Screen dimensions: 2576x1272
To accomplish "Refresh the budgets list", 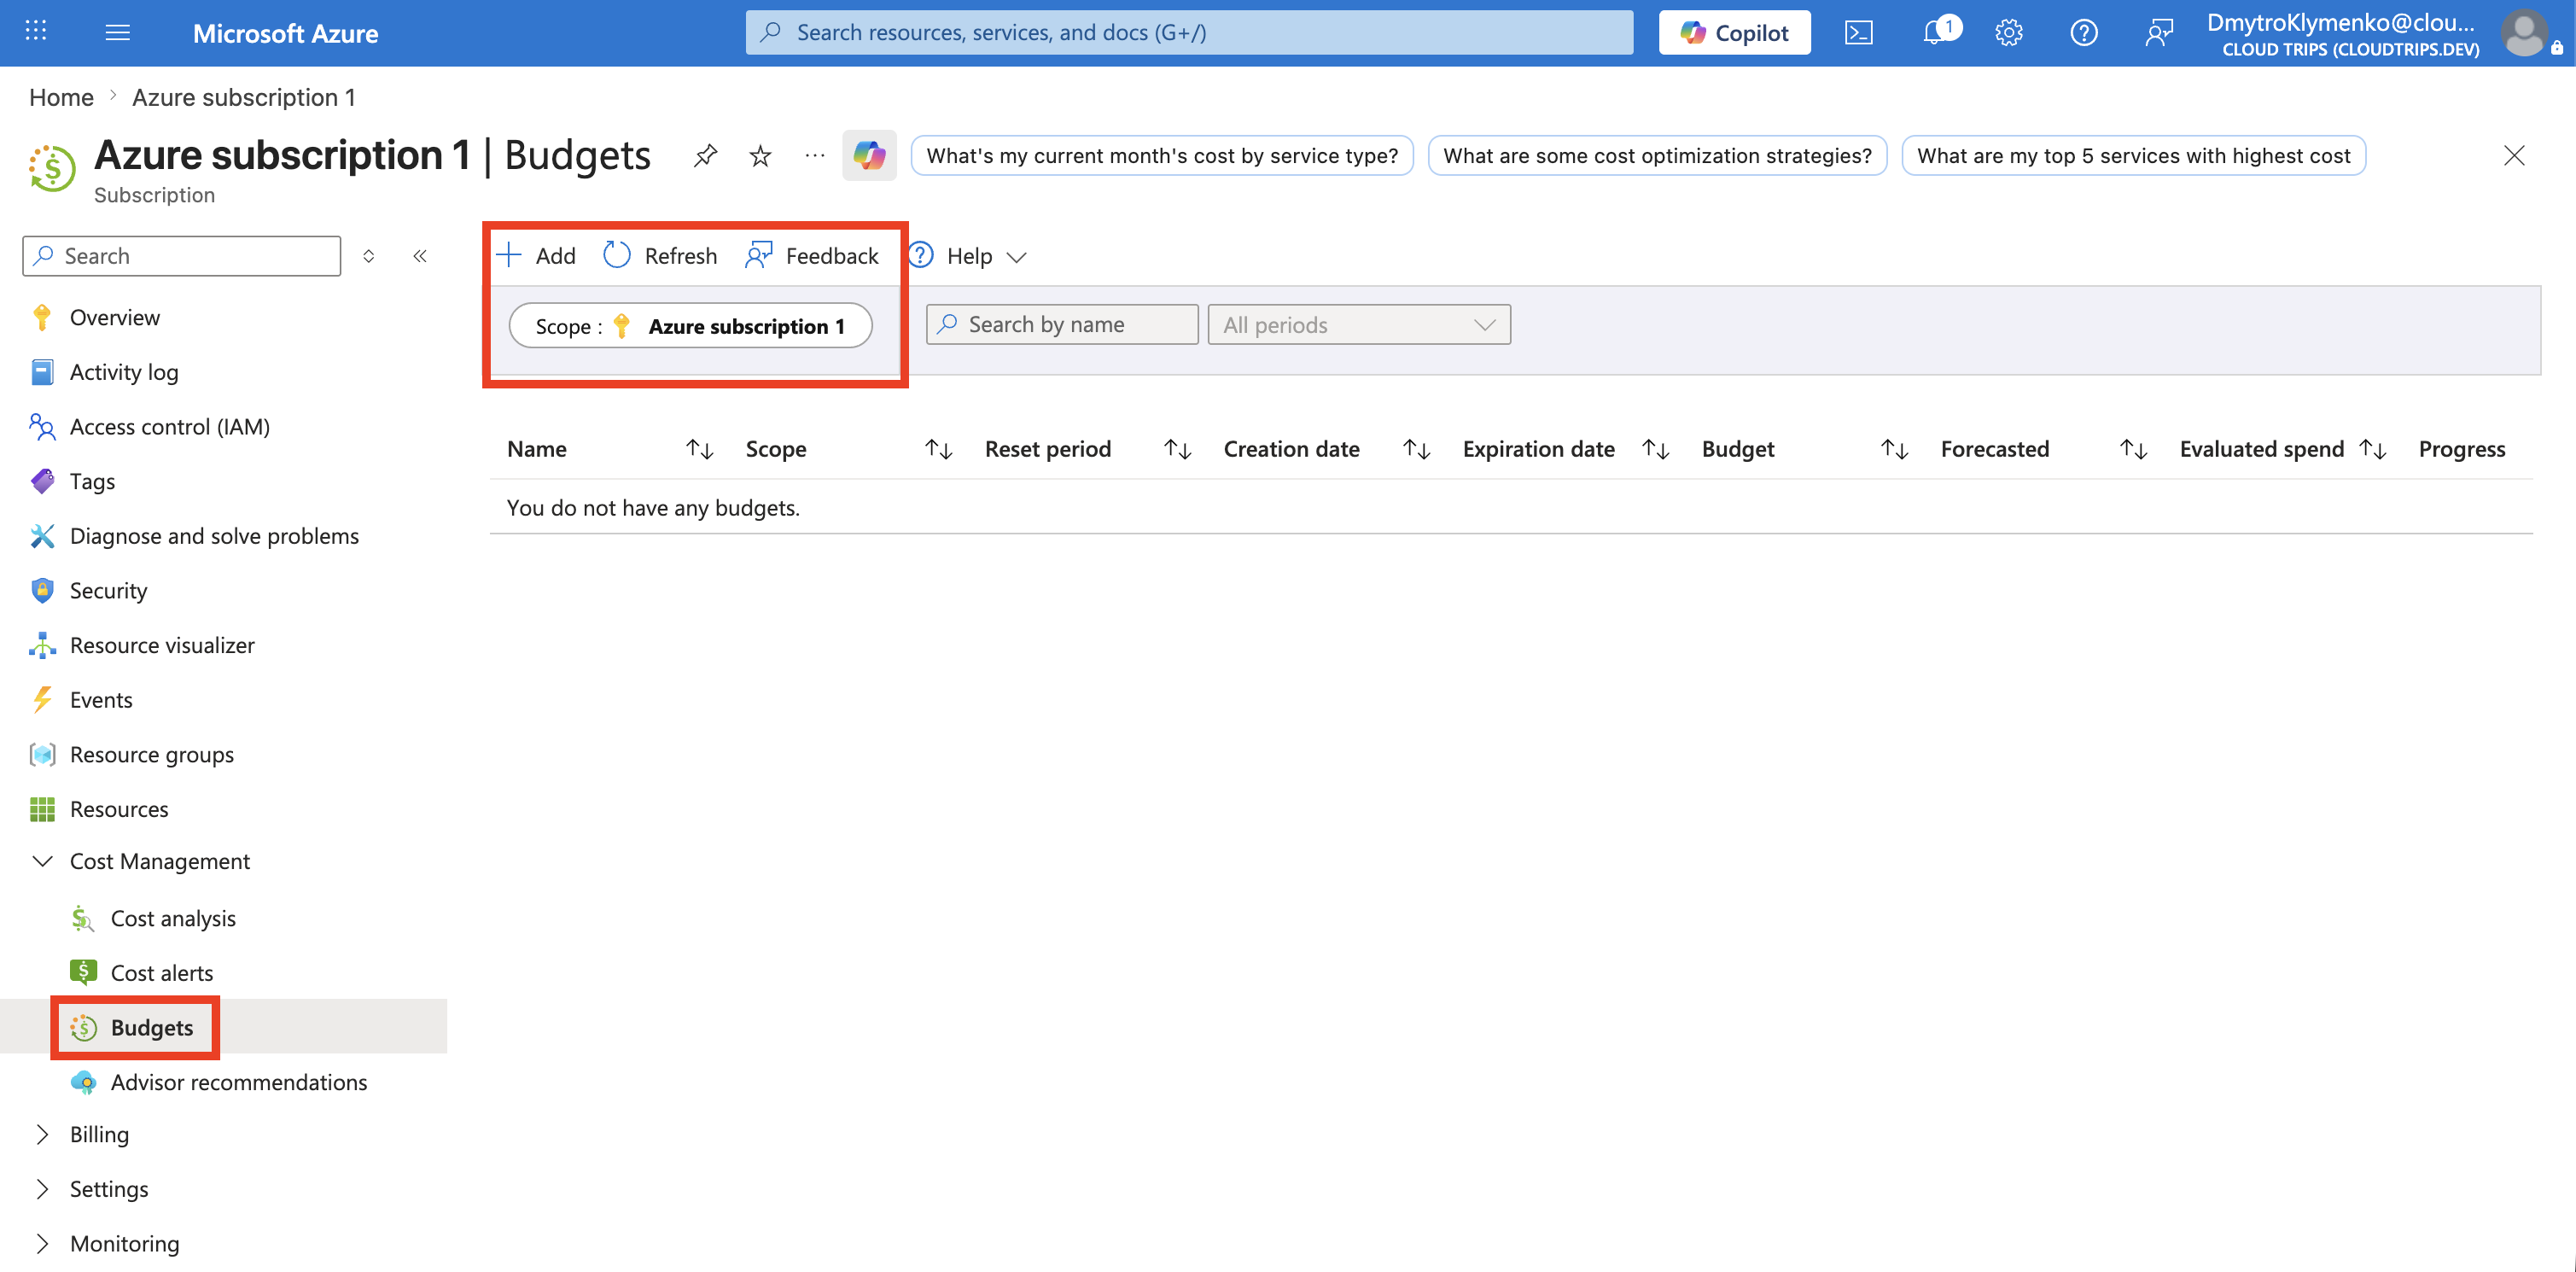I will pyautogui.click(x=660, y=255).
